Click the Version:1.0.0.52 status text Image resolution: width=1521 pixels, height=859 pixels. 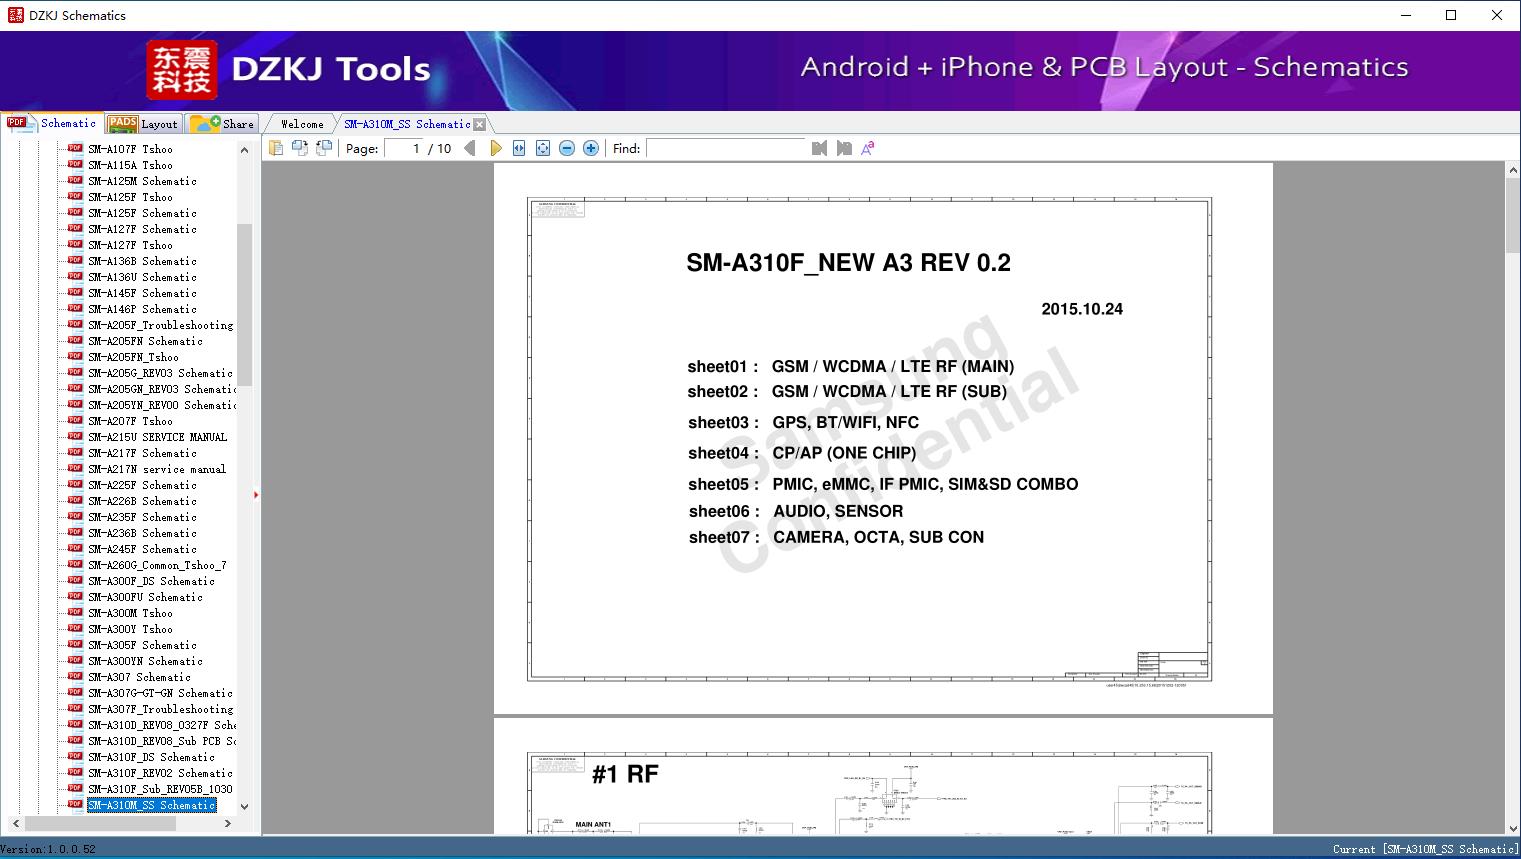pyautogui.click(x=49, y=849)
